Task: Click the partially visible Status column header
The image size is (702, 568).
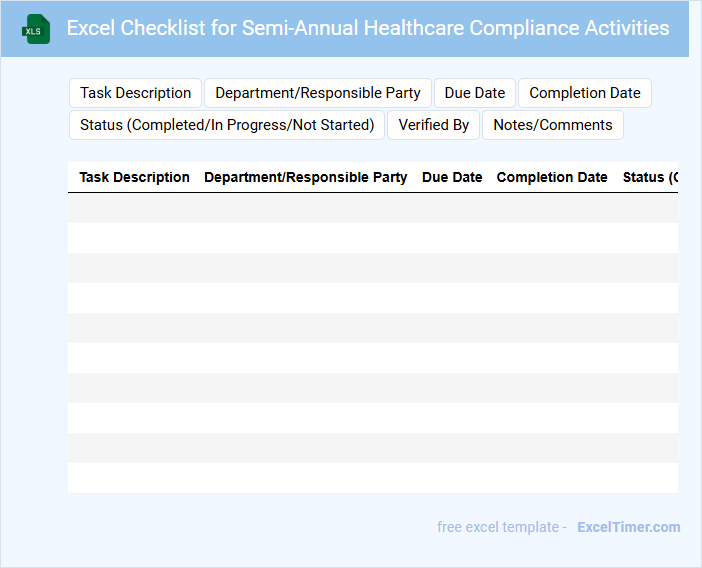Action: pyautogui.click(x=648, y=177)
